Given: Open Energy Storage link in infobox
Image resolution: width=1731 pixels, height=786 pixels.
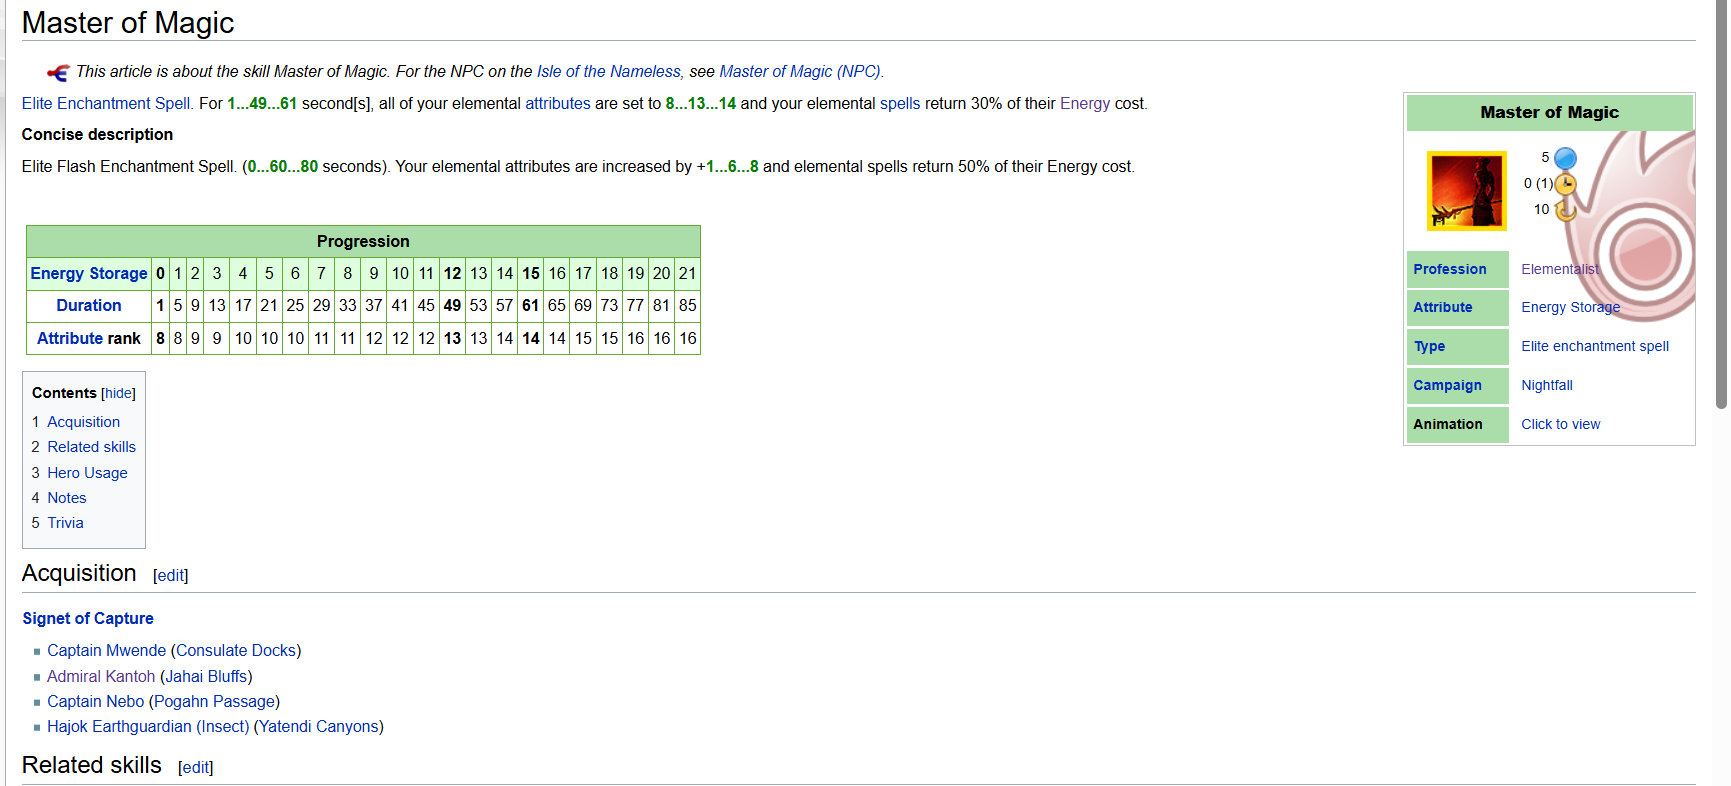Looking at the screenshot, I should pos(1570,308).
